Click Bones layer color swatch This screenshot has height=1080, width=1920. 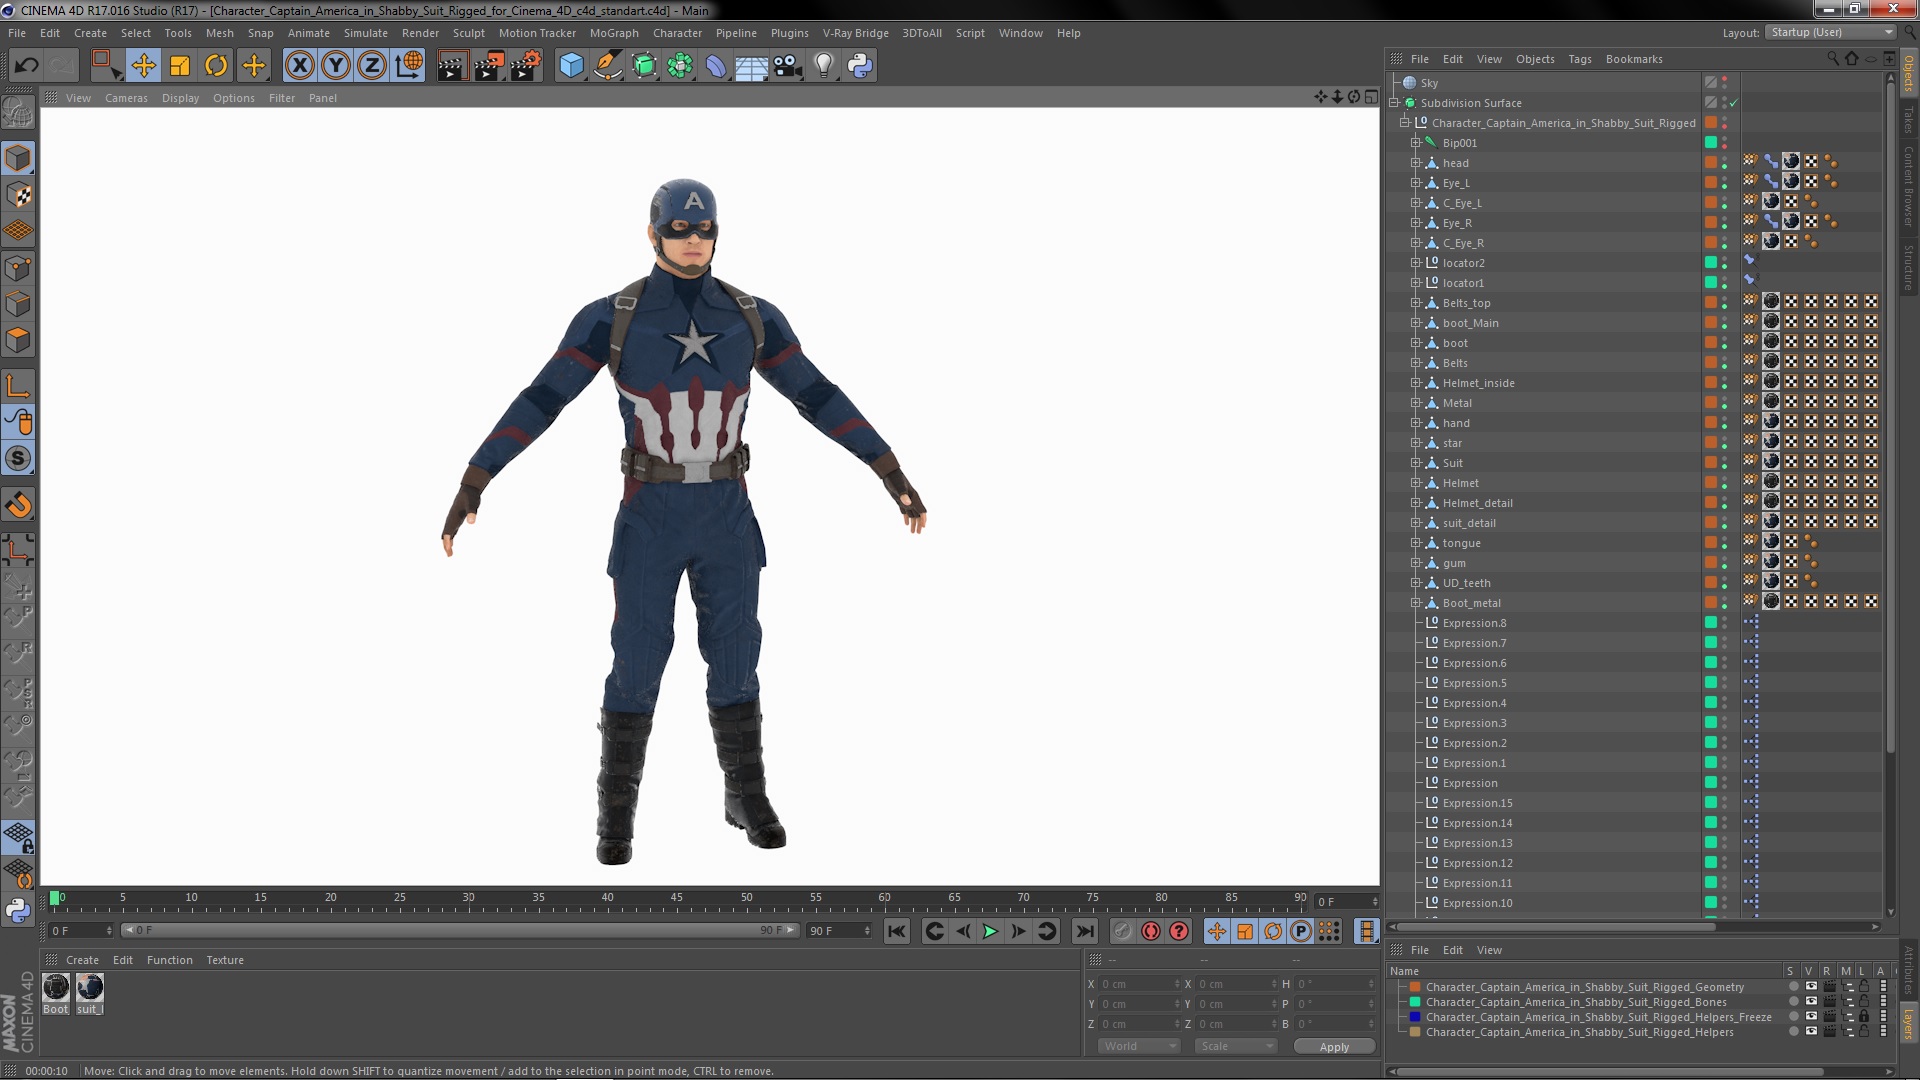1415,1002
